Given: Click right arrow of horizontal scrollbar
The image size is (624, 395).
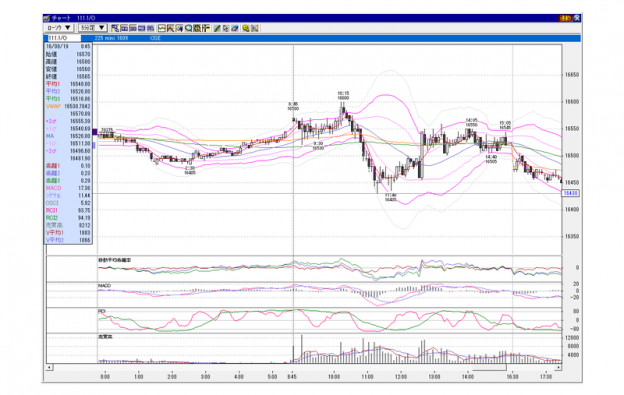Looking at the screenshot, I should 559,368.
